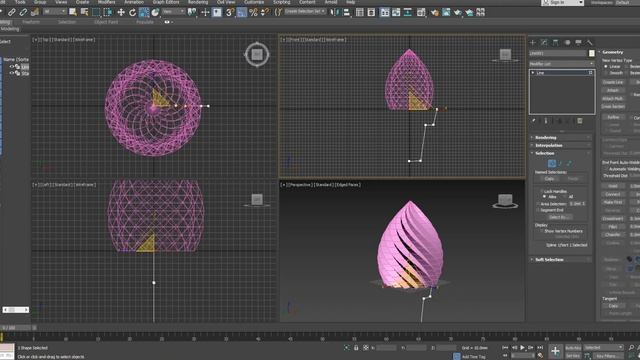Open the Graph Editors menu
Image resolution: width=640 pixels, height=360 pixels.
(166, 2)
